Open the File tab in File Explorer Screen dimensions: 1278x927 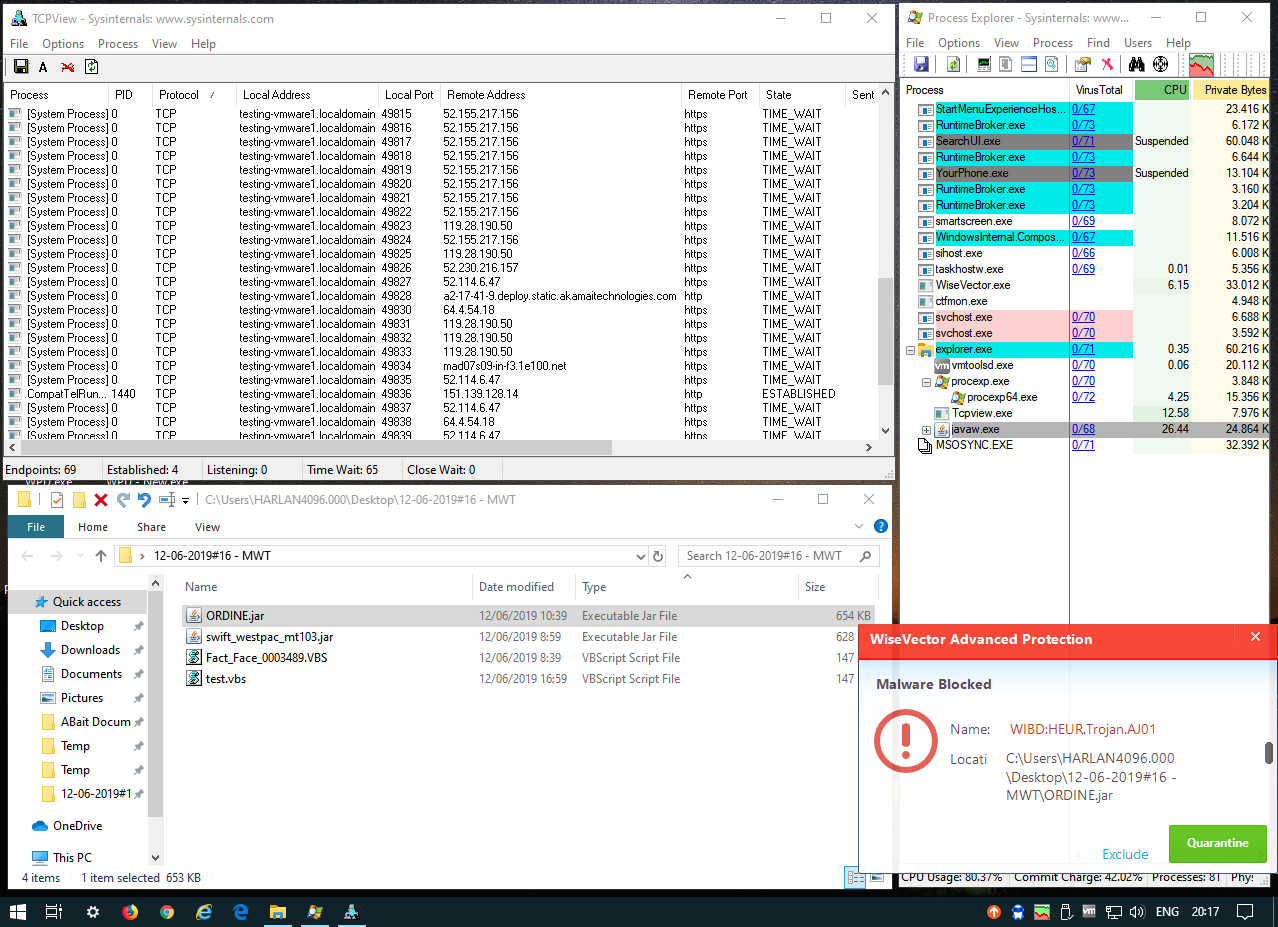coord(36,527)
